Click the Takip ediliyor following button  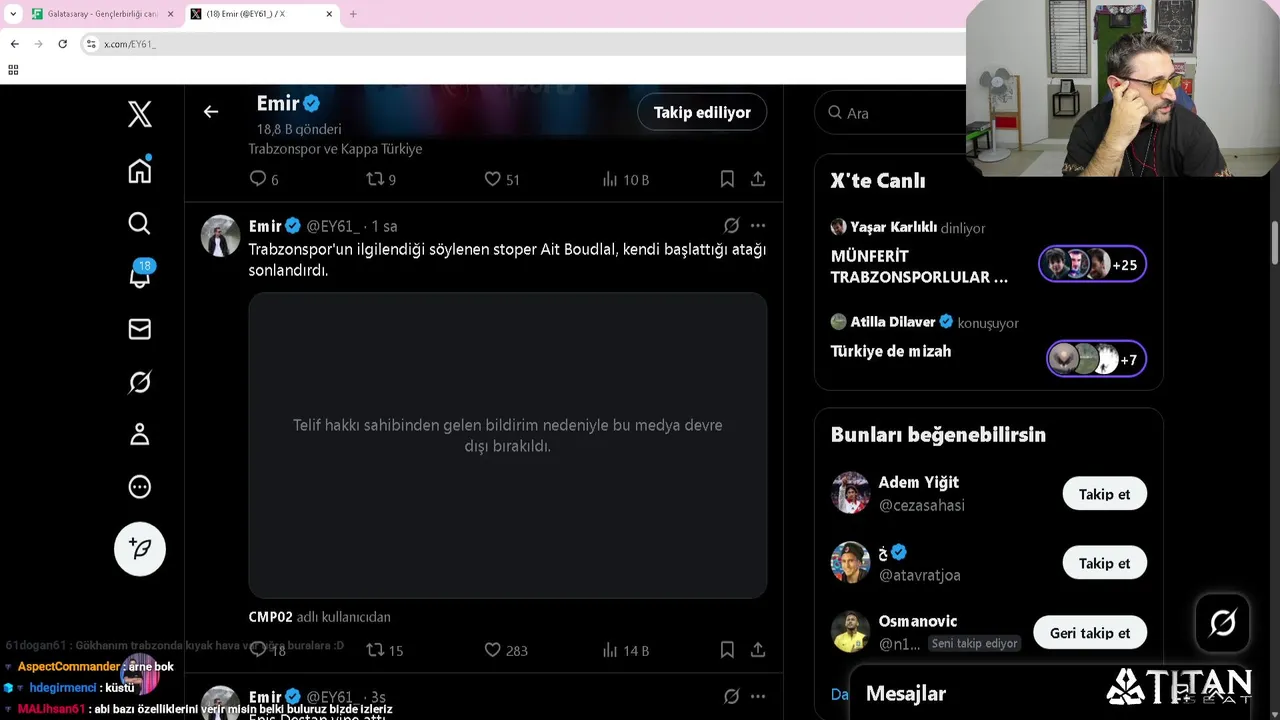[702, 112]
